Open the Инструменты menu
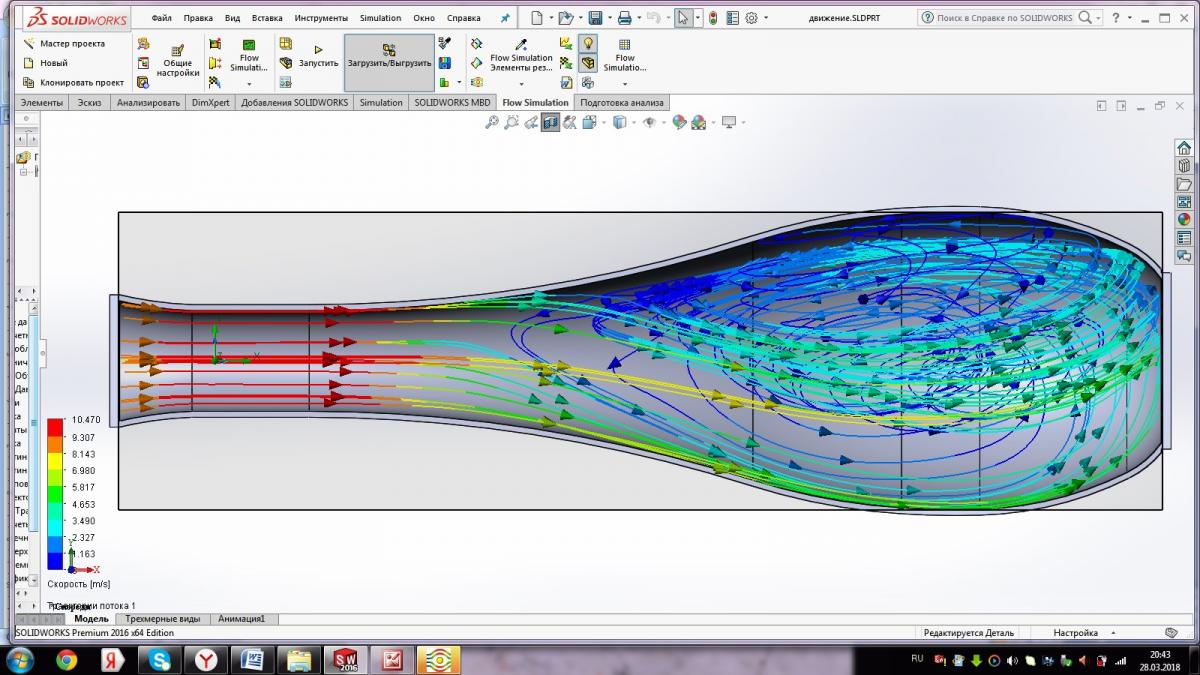The image size is (1200, 675). 321,18
